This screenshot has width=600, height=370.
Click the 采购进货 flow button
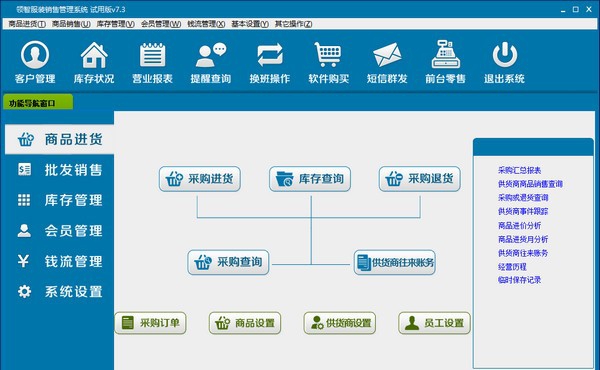200,179
